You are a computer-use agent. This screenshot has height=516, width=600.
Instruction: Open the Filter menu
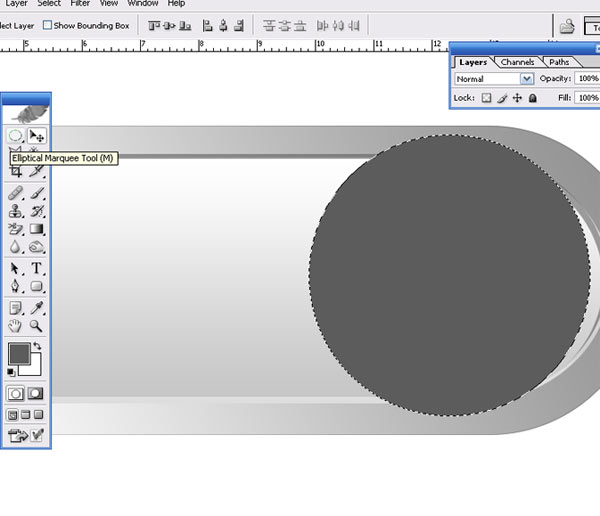[80, 3]
